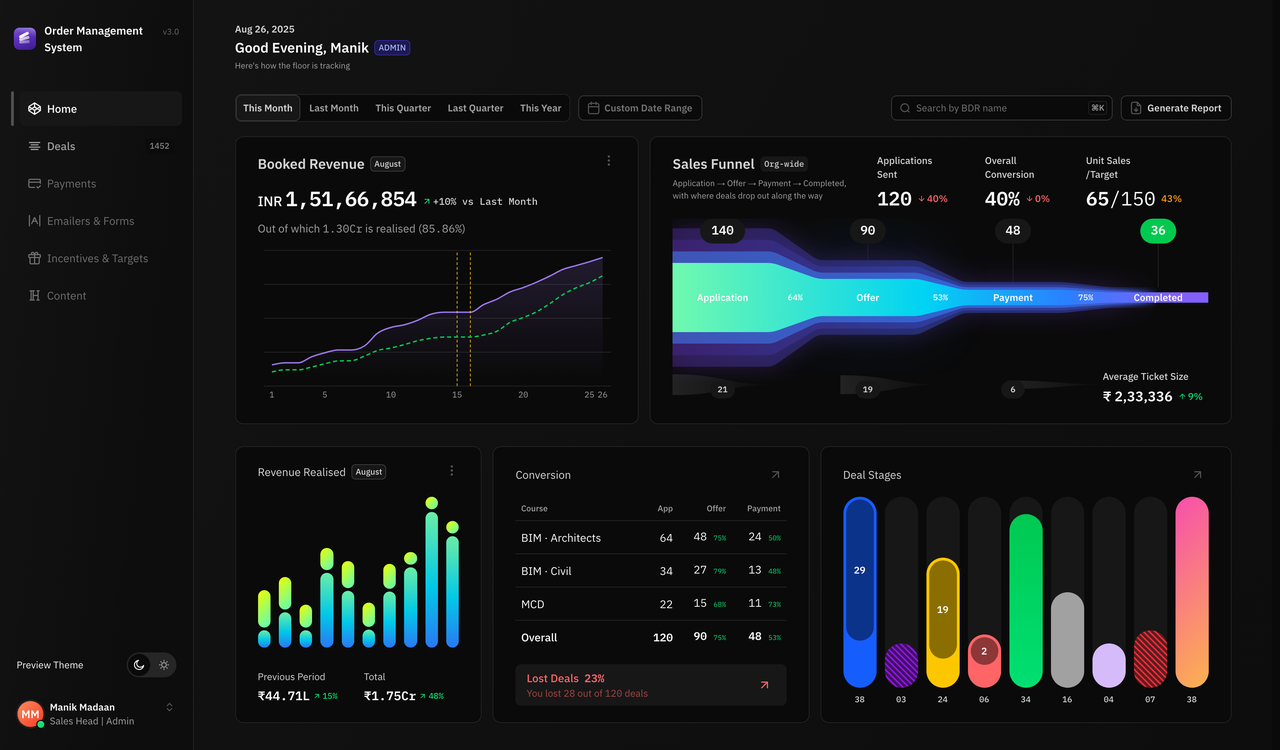Switch preview theme to light sun option
Image resolution: width=1280 pixels, height=750 pixels.
click(x=165, y=665)
